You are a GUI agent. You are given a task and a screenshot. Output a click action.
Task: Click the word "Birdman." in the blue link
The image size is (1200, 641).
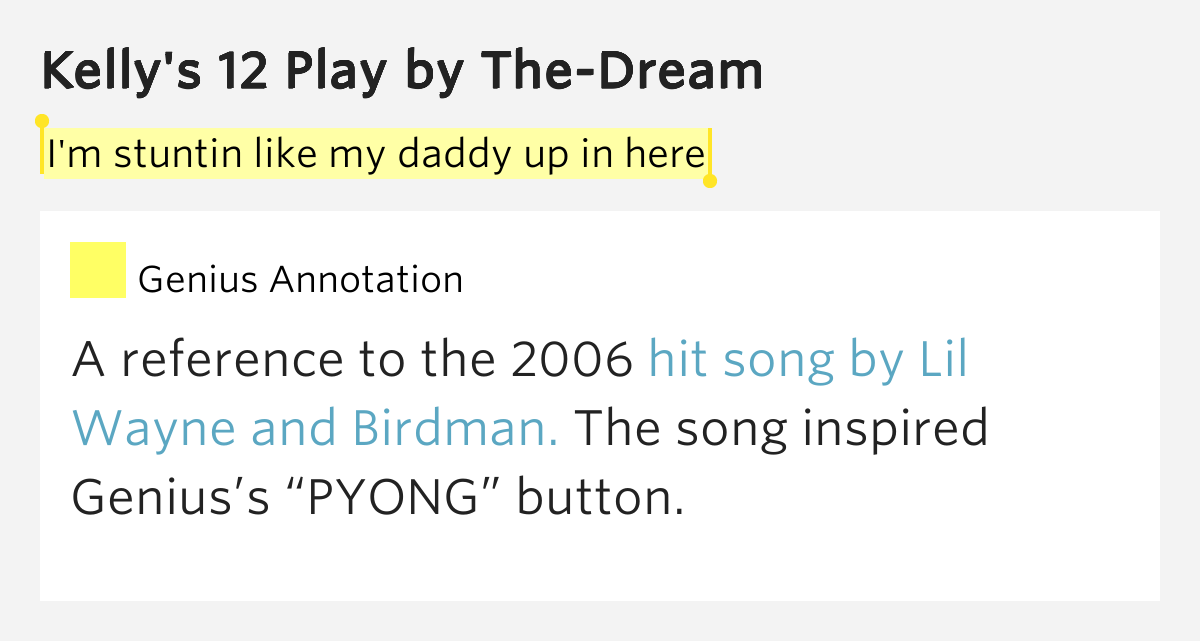coord(455,428)
